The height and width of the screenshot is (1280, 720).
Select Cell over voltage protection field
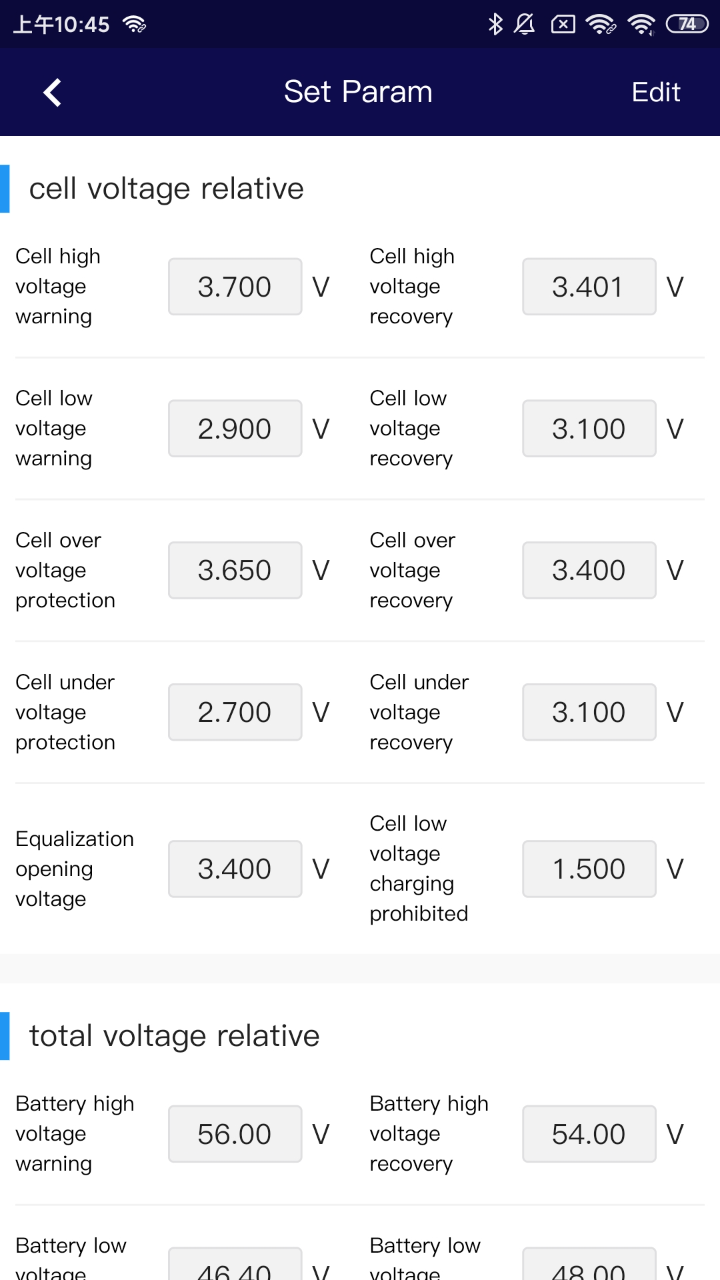pyautogui.click(x=235, y=571)
